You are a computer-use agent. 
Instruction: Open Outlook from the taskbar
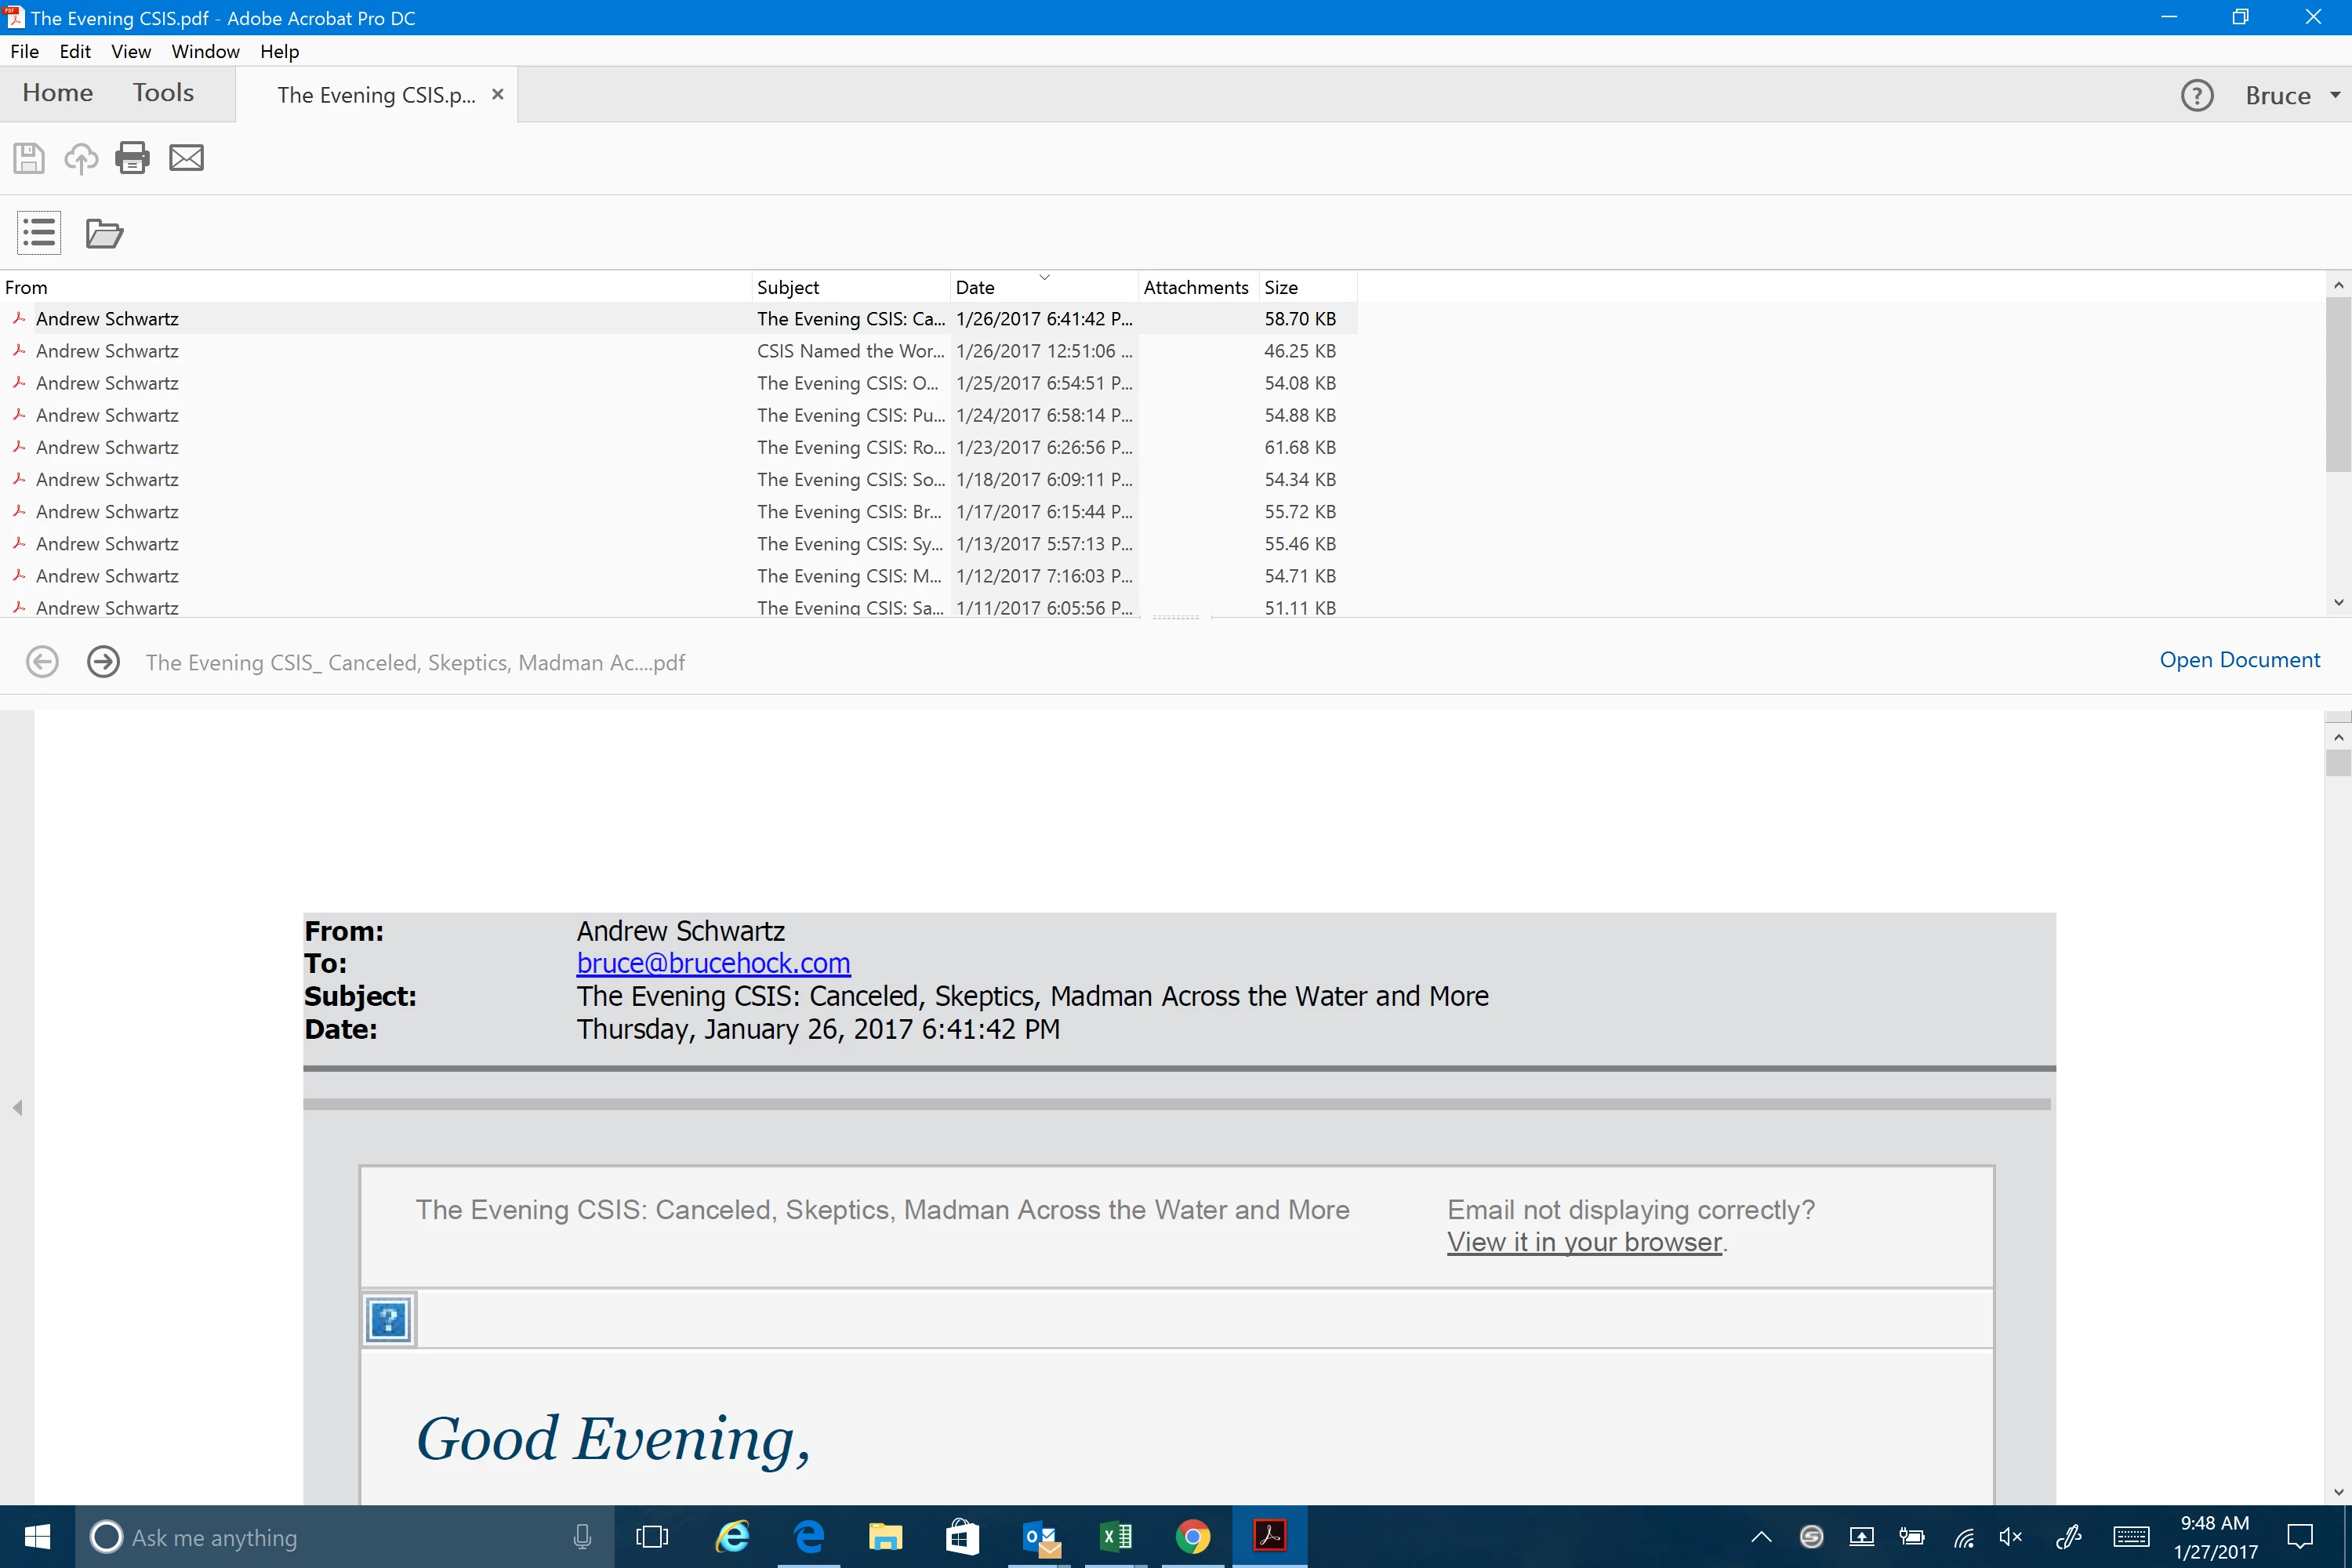pyautogui.click(x=1040, y=1537)
